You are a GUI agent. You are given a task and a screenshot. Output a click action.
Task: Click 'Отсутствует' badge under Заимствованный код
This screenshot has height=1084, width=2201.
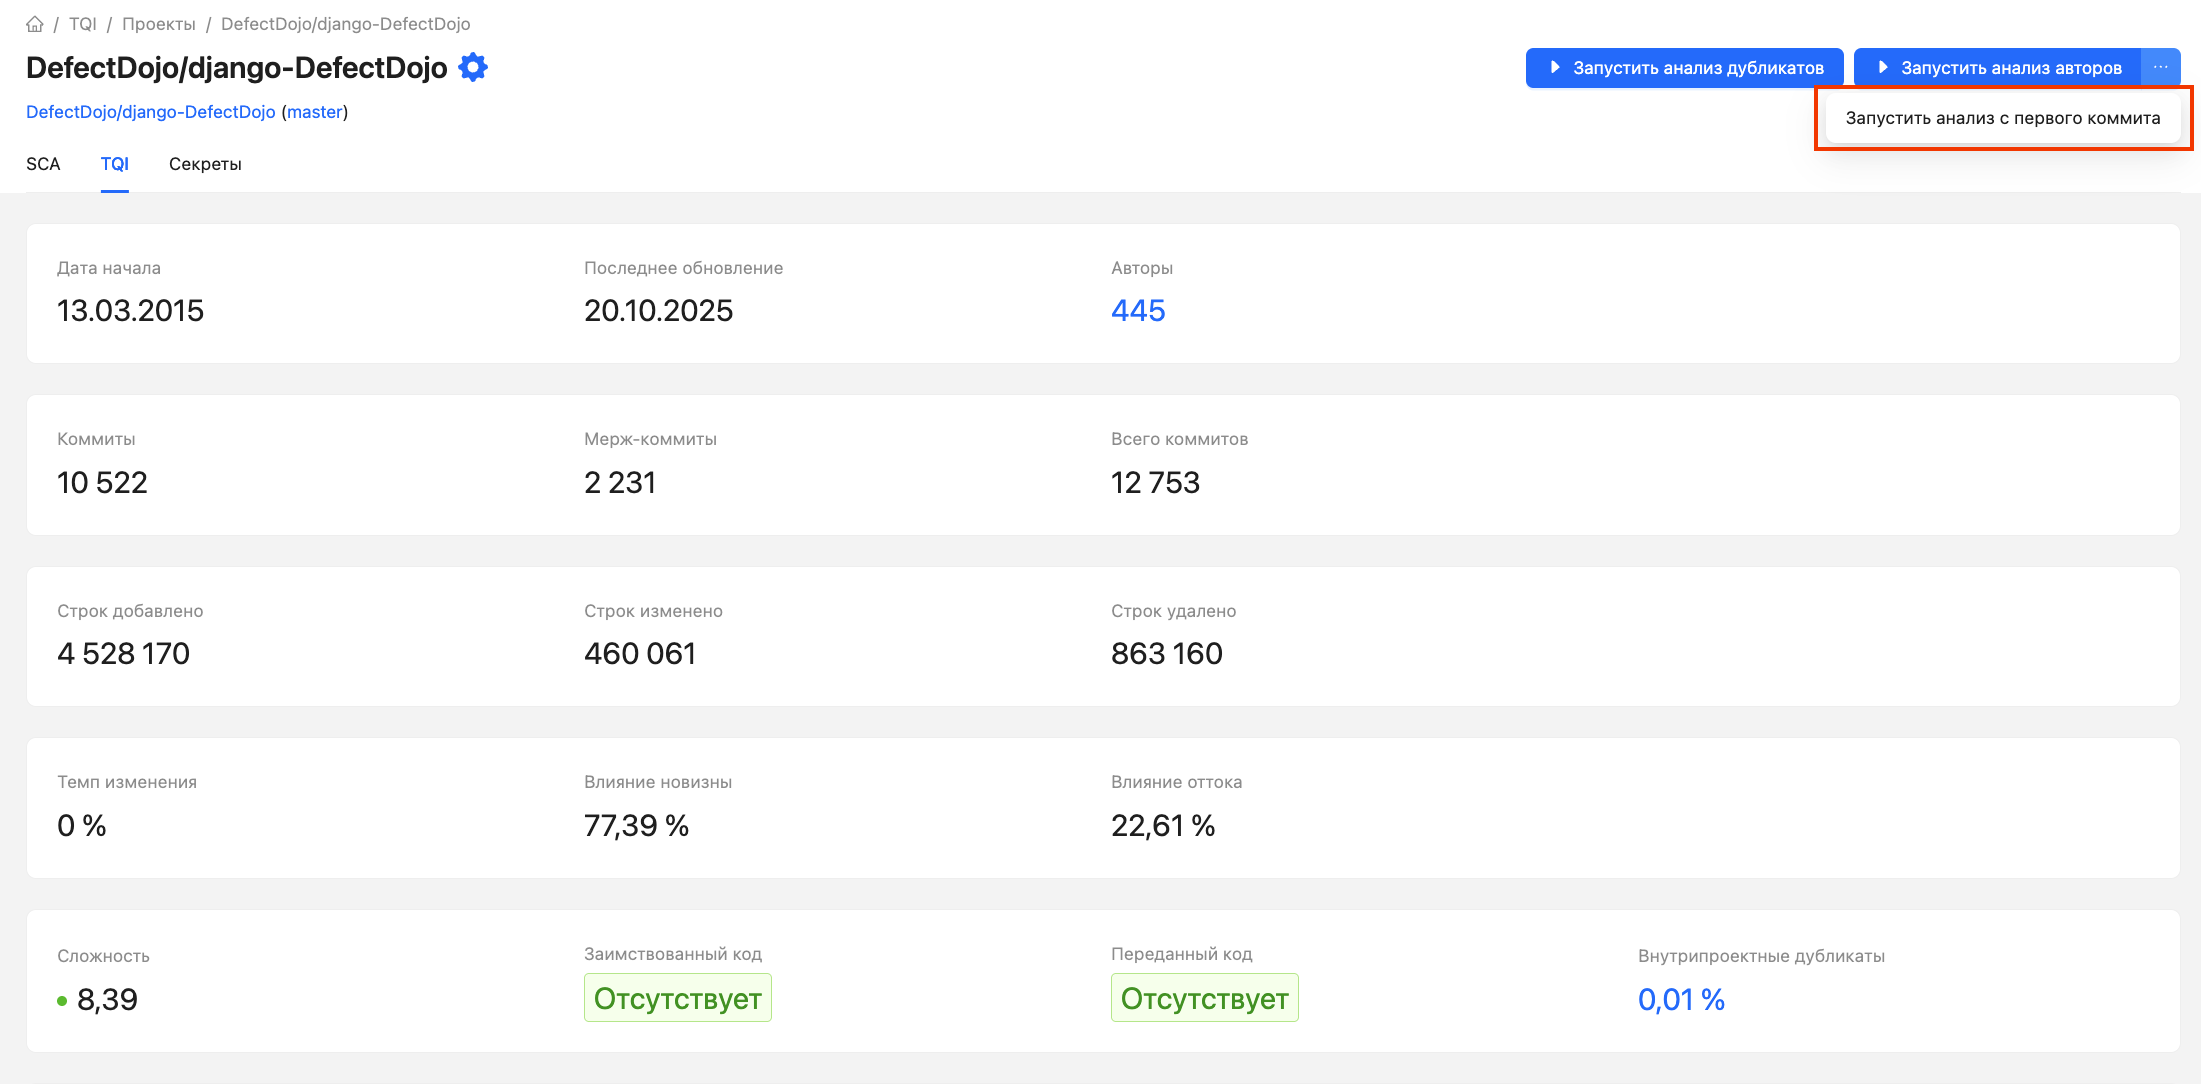678,998
